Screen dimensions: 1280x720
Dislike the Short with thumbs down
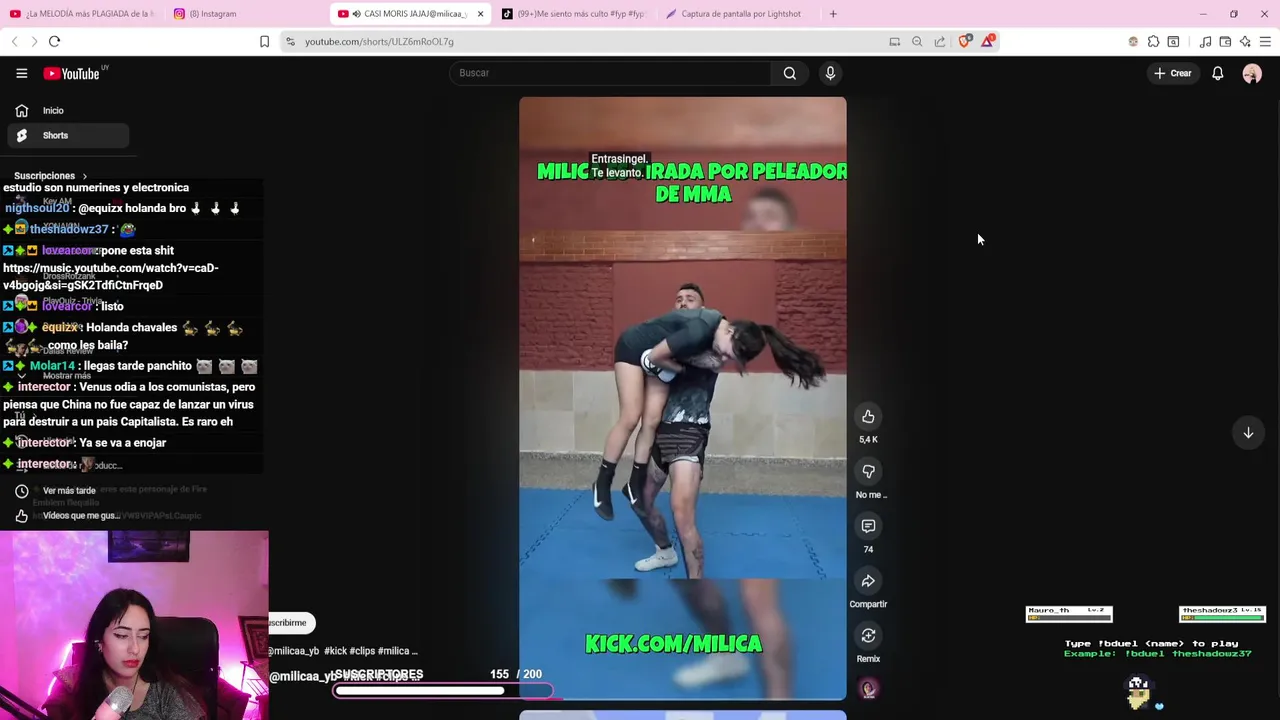point(868,471)
